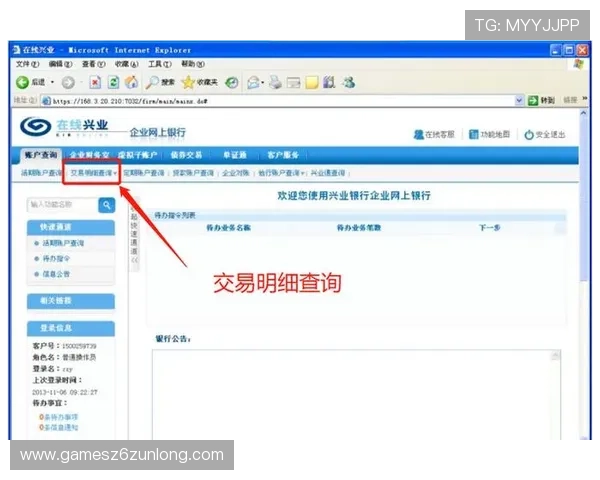
Task: Click the 待办业务笔数 column header
Action: click(359, 228)
